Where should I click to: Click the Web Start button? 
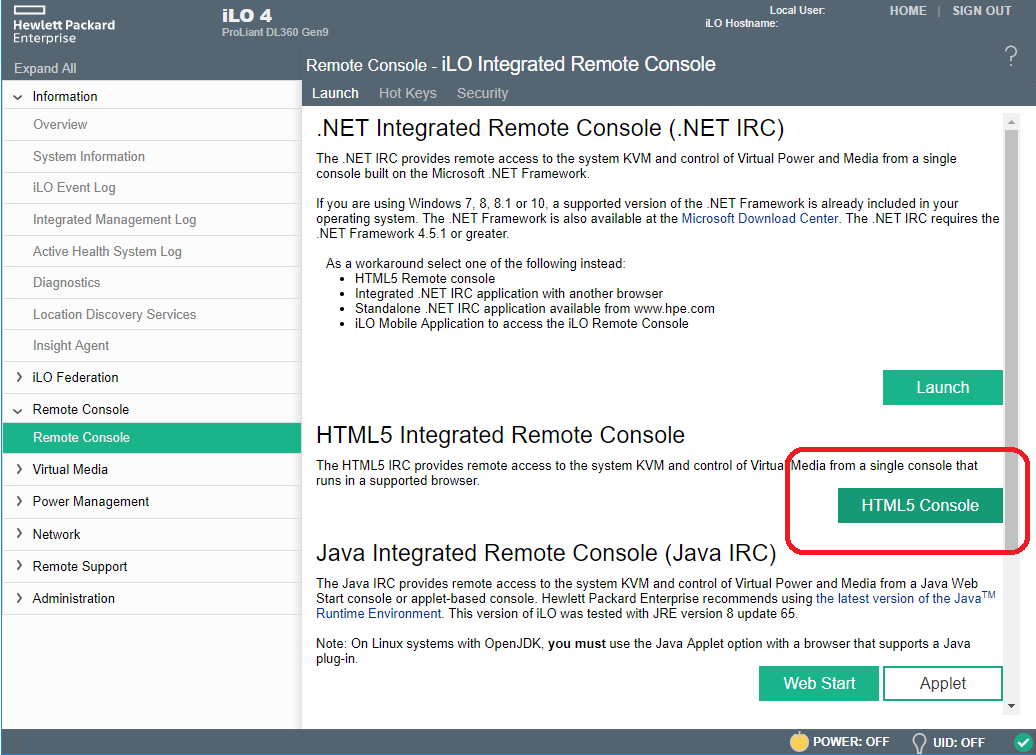pyautogui.click(x=819, y=683)
